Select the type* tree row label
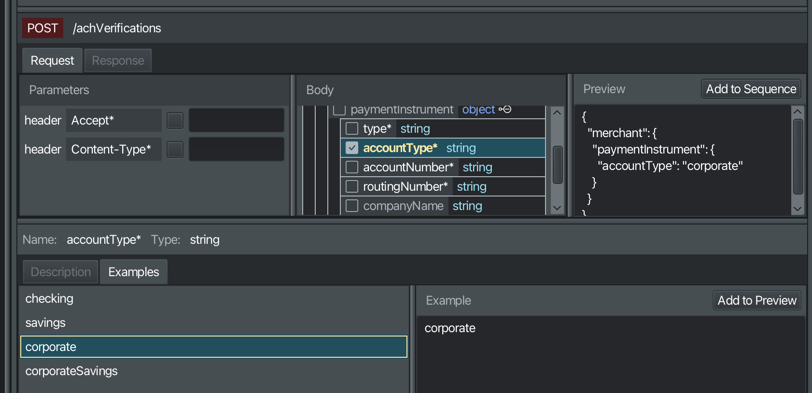This screenshot has height=393, width=812. point(378,128)
